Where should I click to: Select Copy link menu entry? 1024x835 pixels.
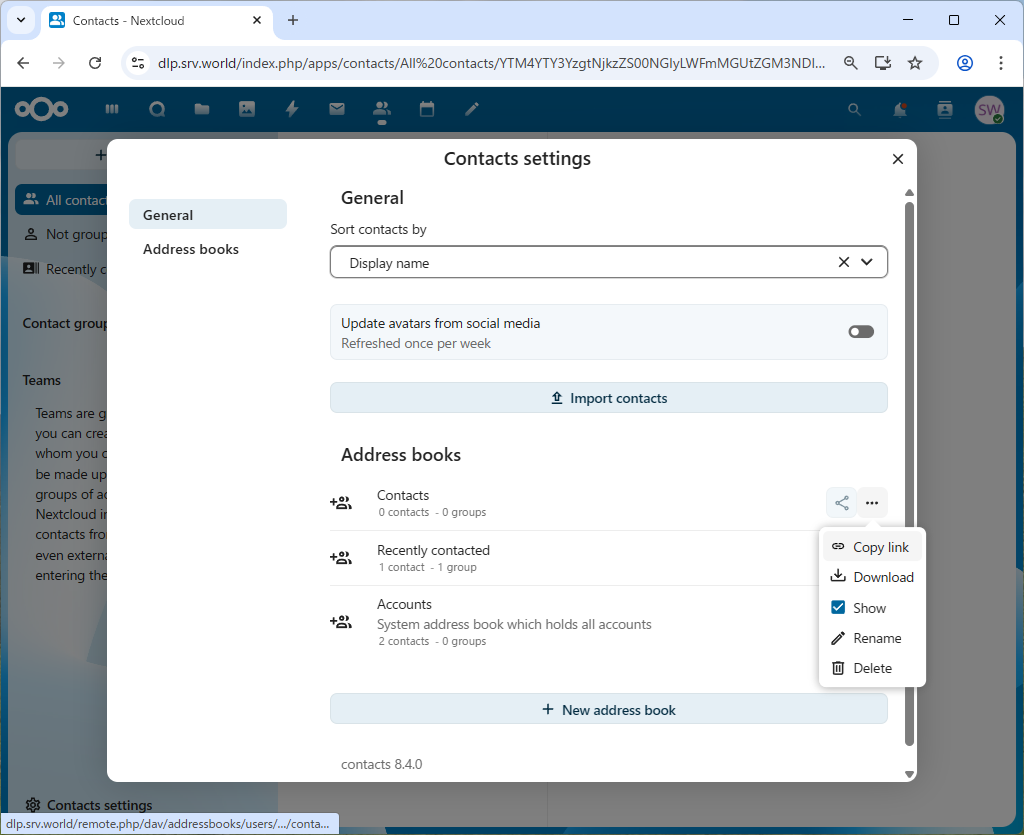[872, 547]
